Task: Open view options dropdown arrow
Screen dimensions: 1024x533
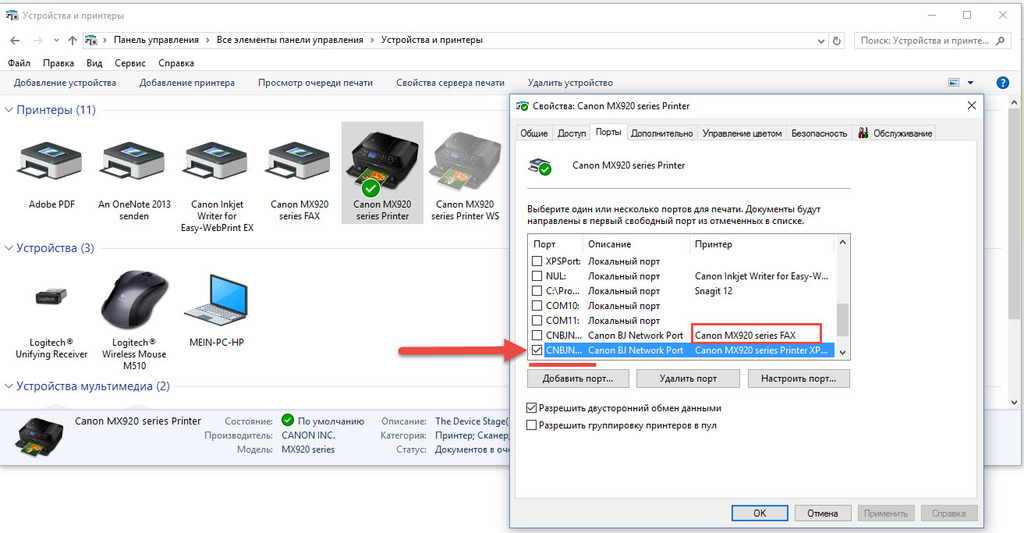Action: click(970, 83)
